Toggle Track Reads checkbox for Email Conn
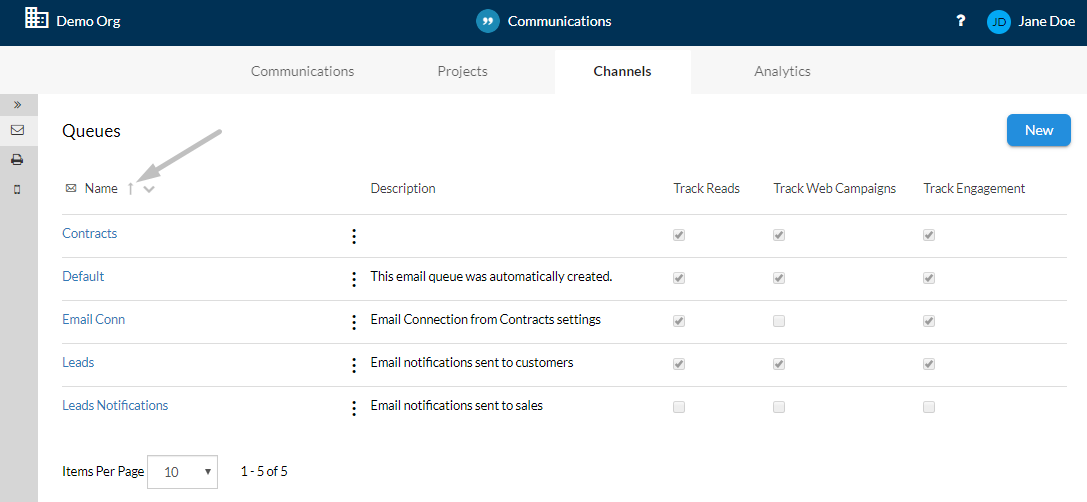1087x502 pixels. 679,321
